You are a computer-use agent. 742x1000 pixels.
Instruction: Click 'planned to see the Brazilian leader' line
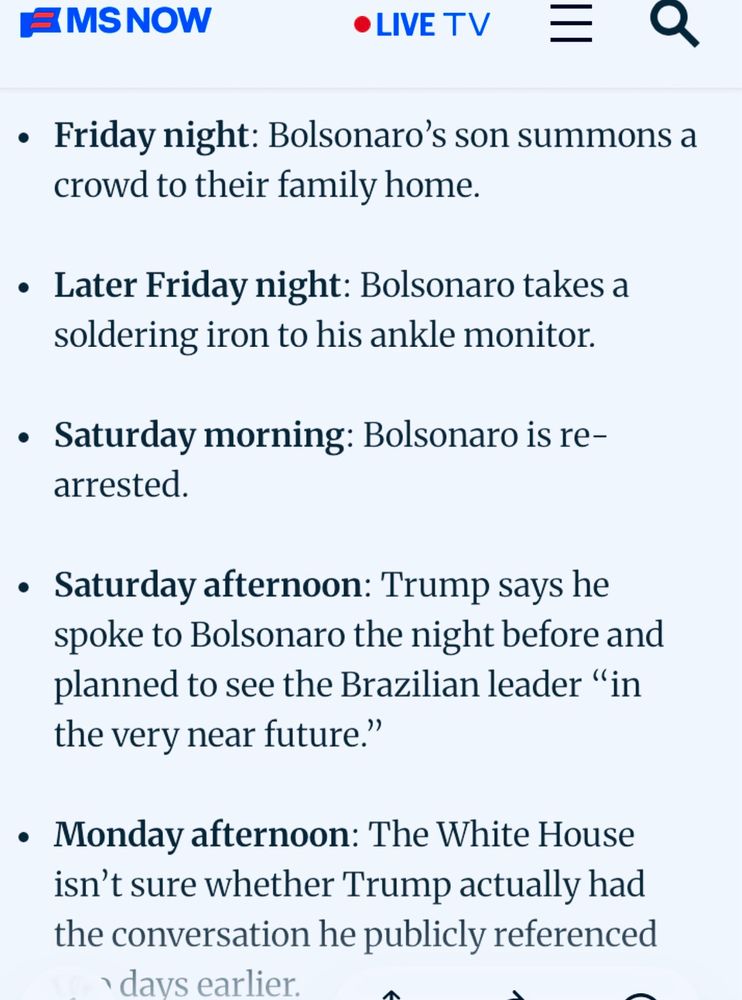(x=318, y=685)
